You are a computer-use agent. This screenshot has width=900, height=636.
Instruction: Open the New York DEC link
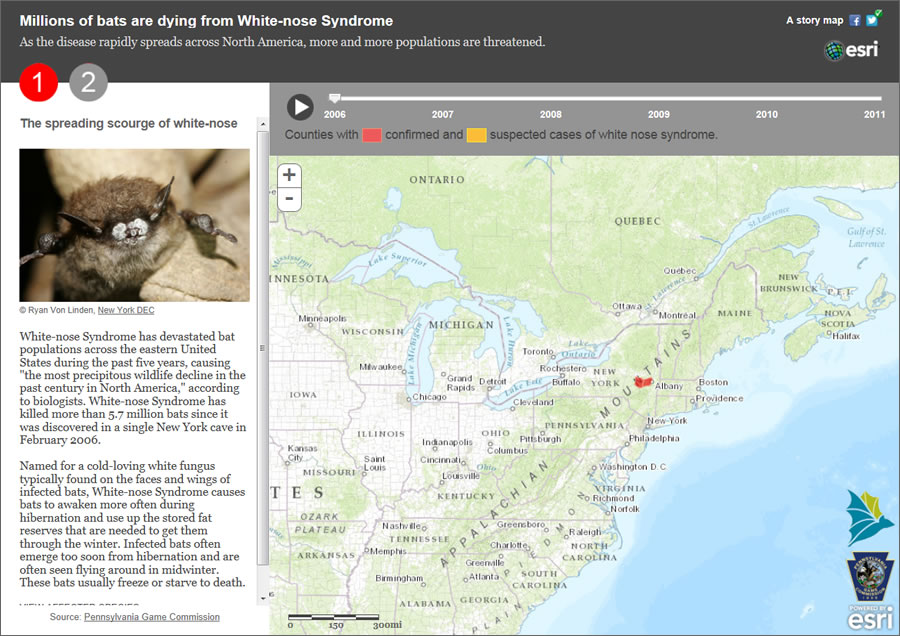(x=125, y=310)
